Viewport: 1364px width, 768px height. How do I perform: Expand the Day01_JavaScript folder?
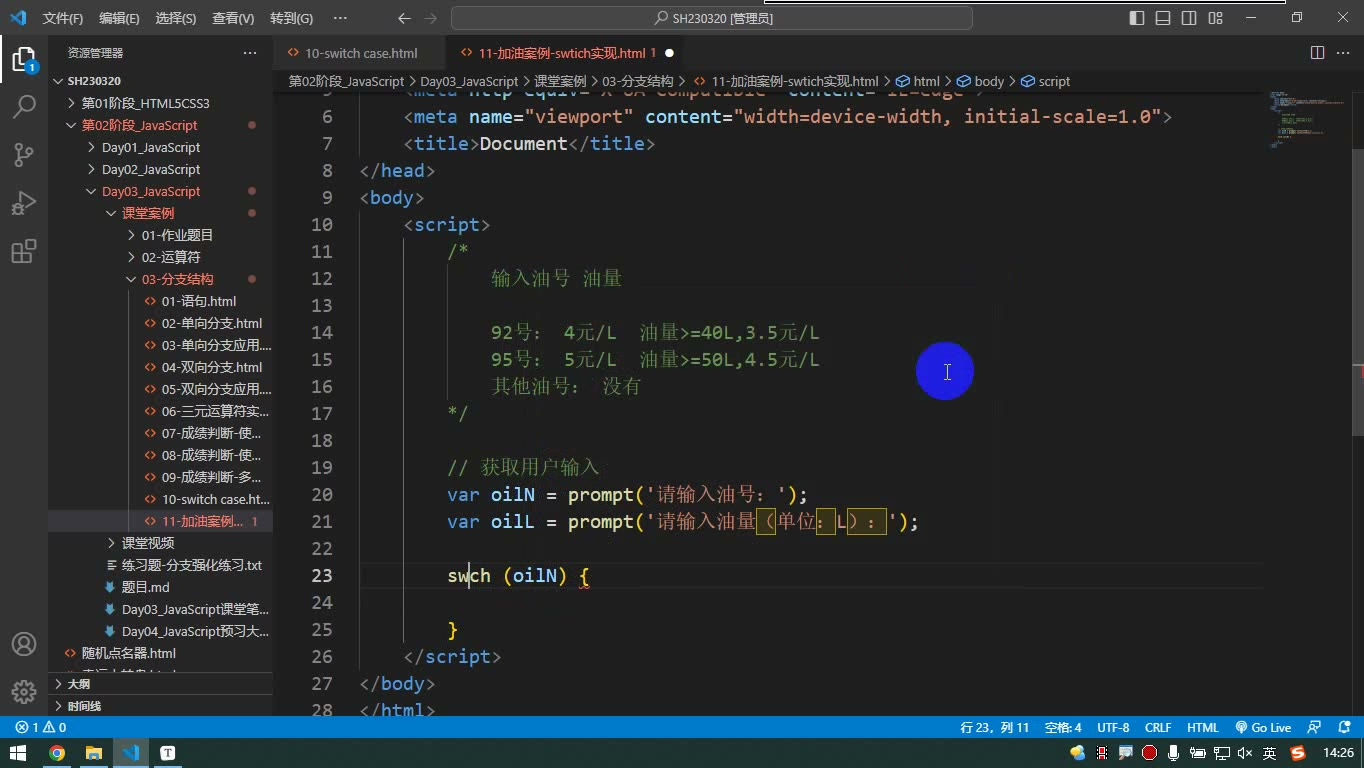(x=151, y=147)
